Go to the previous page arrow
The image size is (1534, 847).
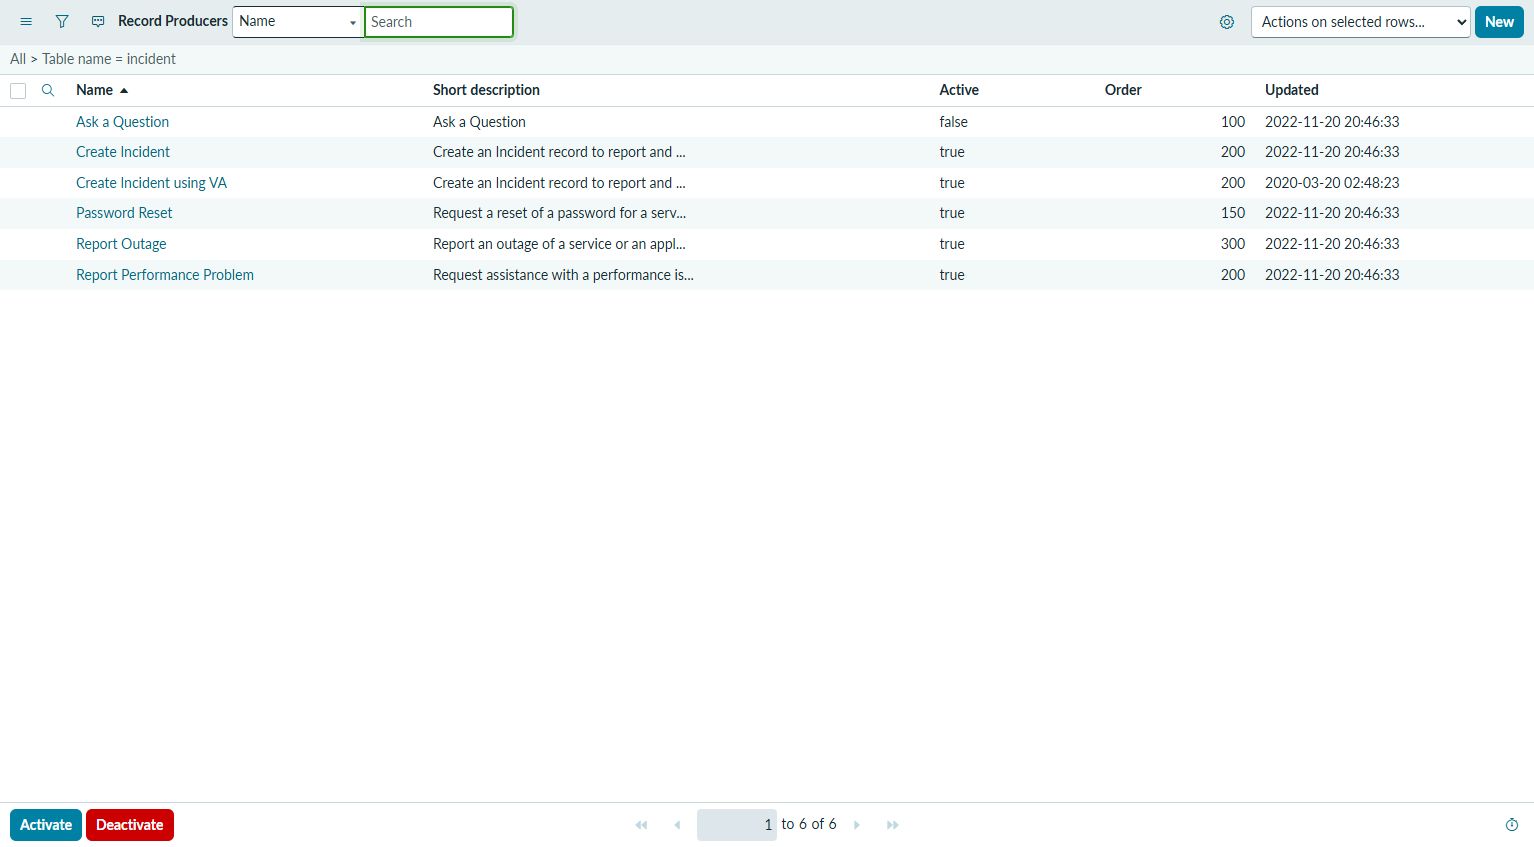pyautogui.click(x=677, y=825)
